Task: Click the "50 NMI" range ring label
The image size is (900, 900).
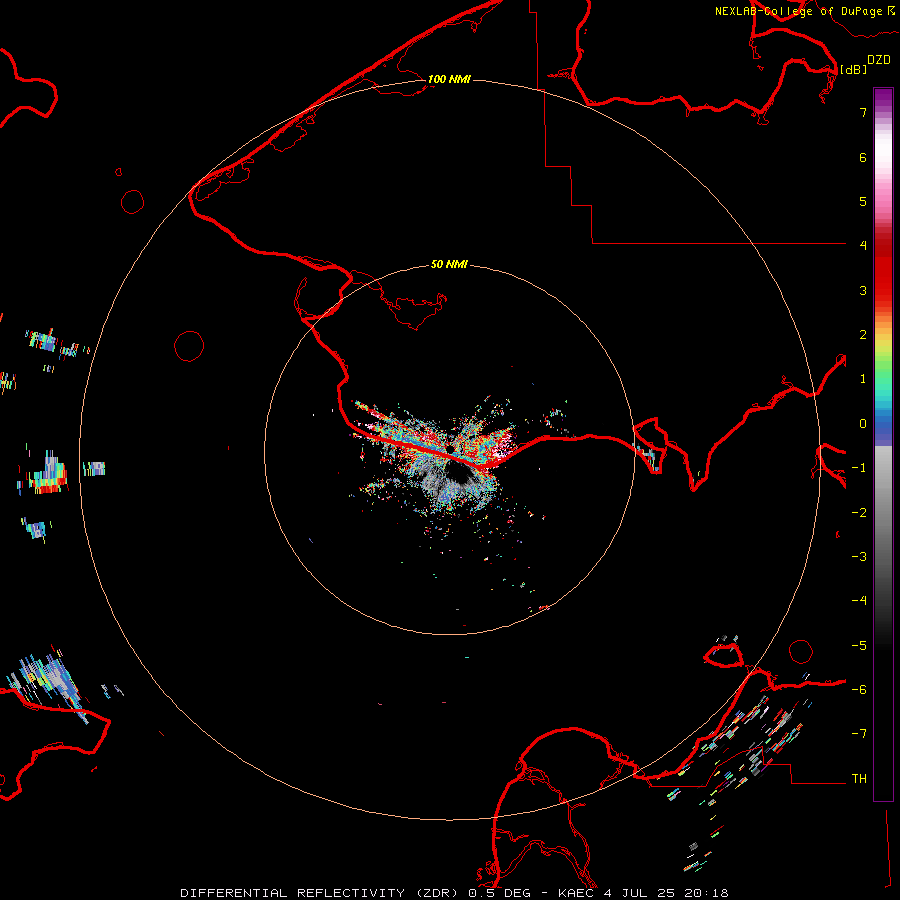Action: pos(449,264)
